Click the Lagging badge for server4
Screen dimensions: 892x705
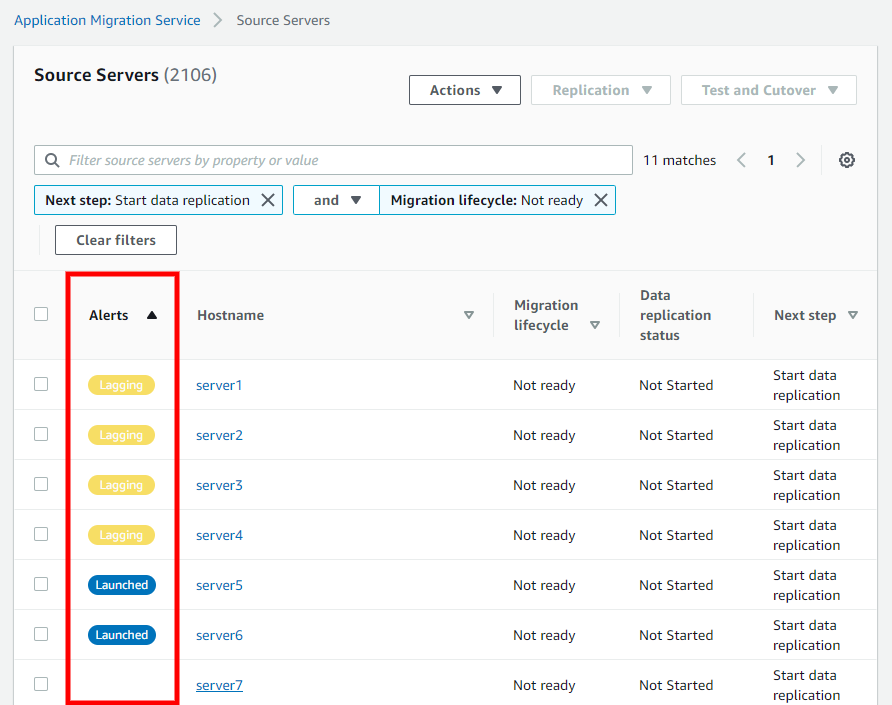(x=121, y=535)
